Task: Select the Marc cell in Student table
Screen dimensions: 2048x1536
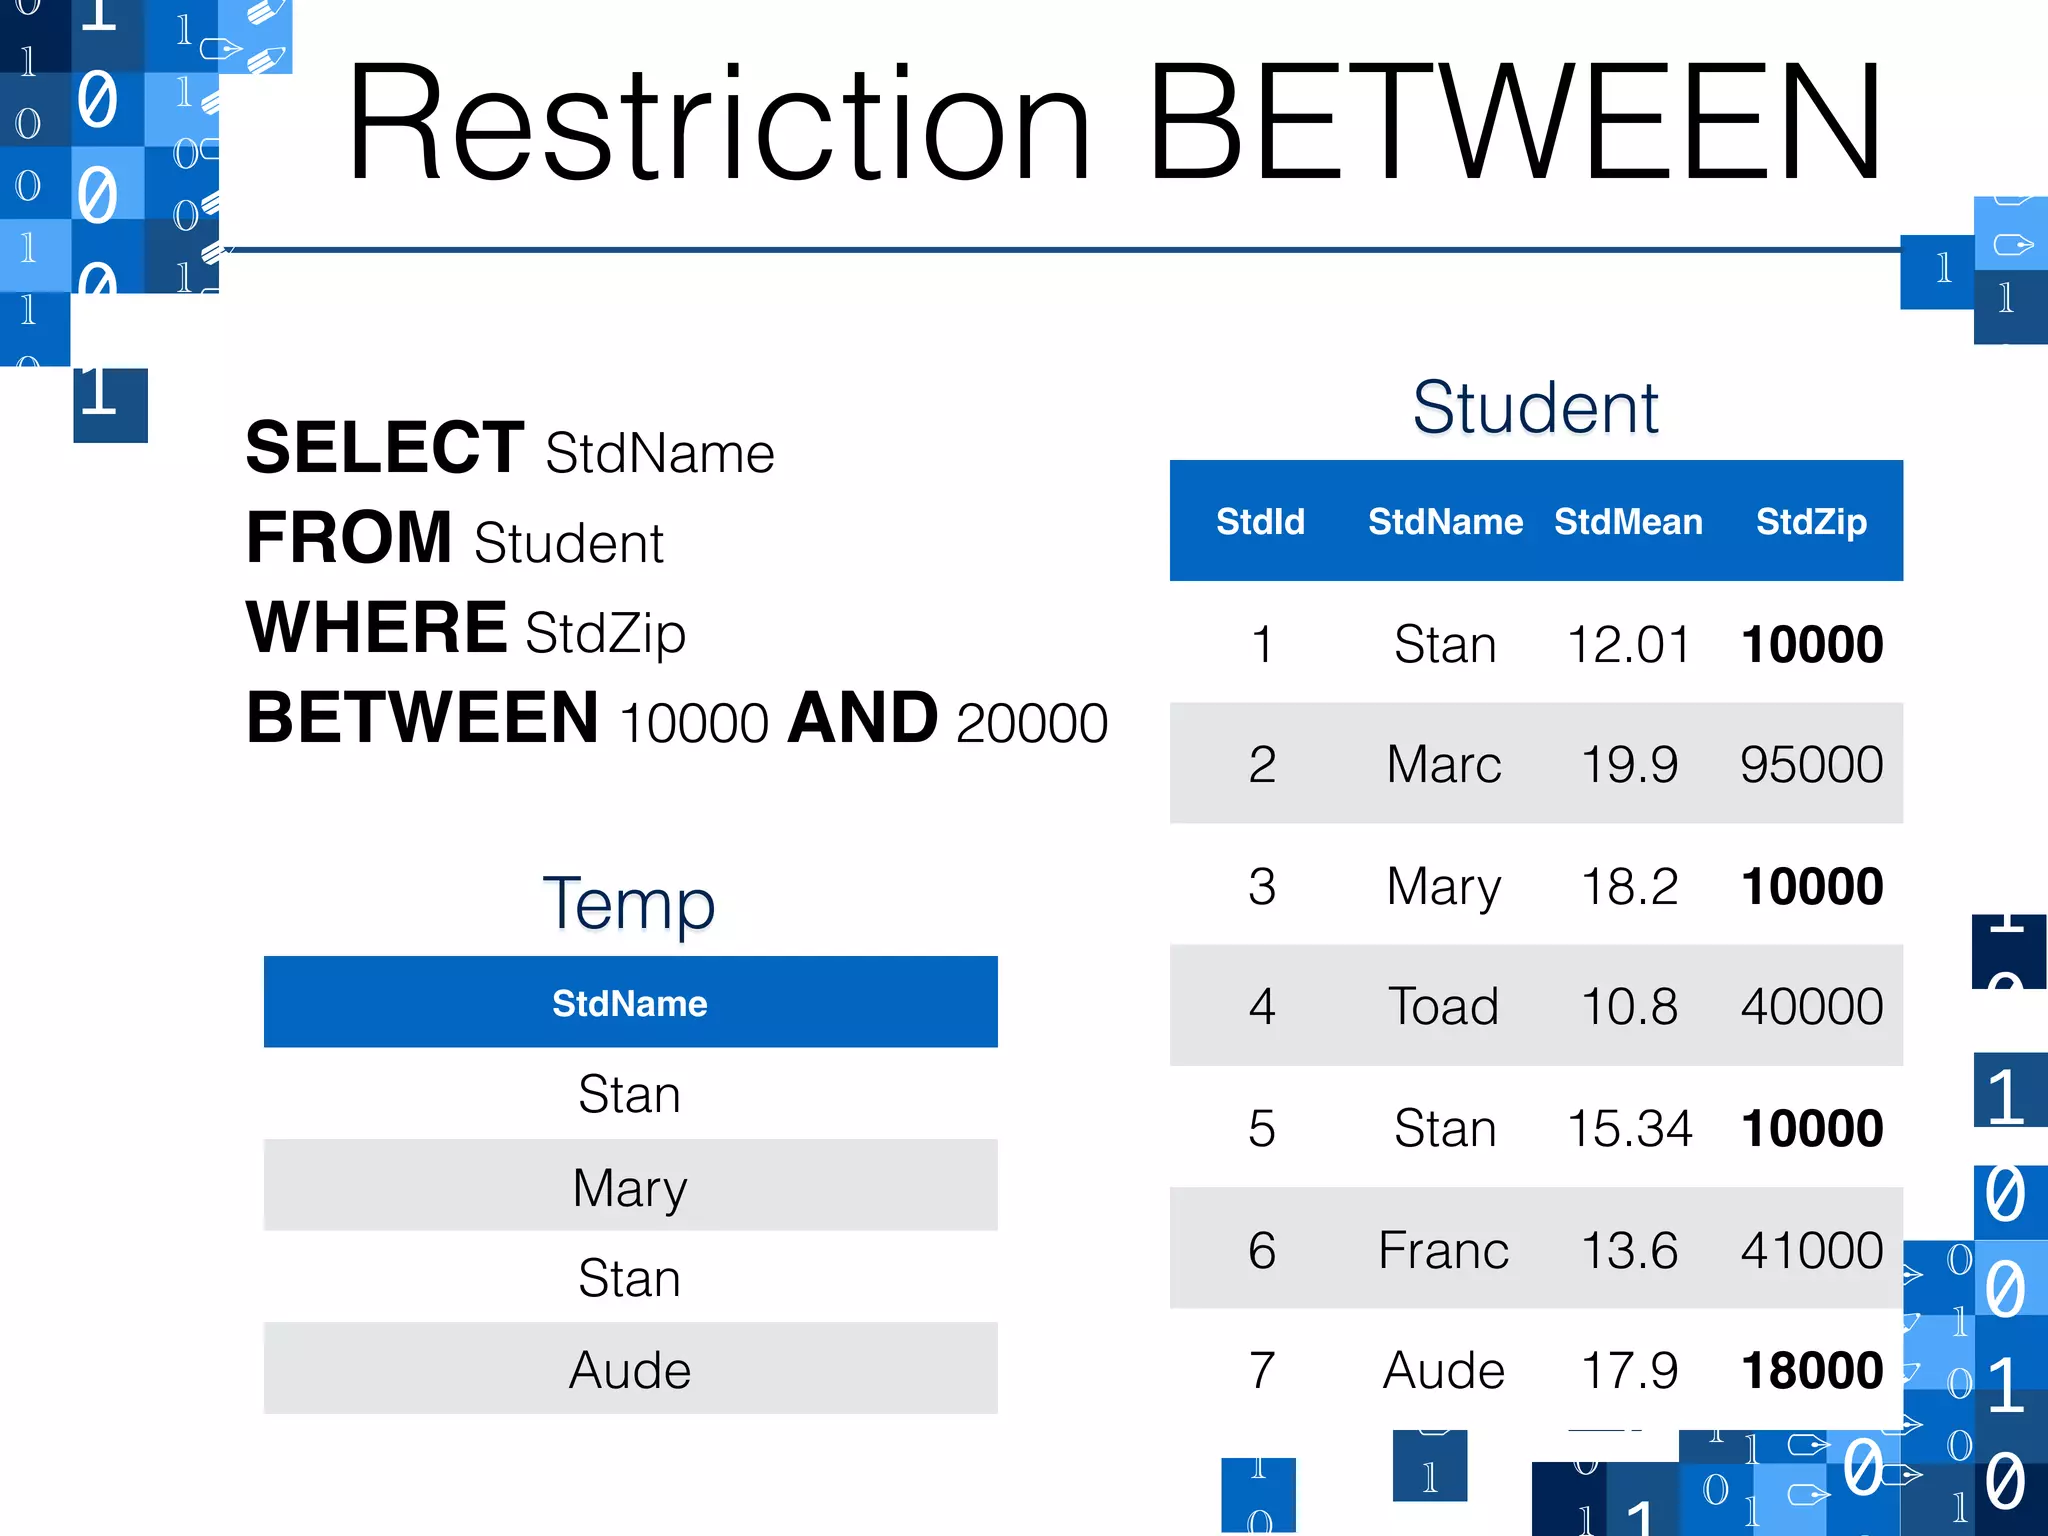Action: tap(1444, 765)
